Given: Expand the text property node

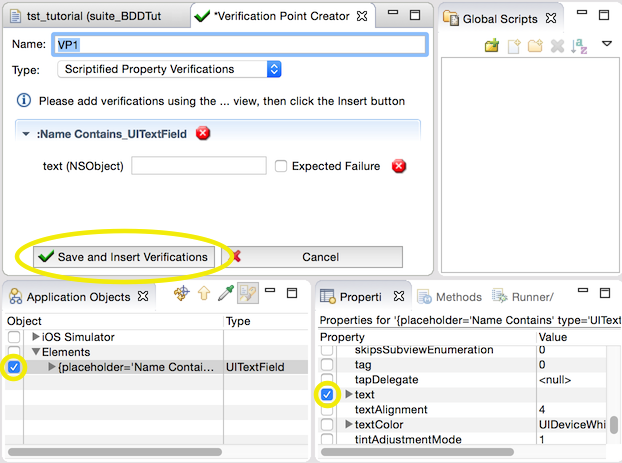Looking at the screenshot, I should pyautogui.click(x=349, y=394).
